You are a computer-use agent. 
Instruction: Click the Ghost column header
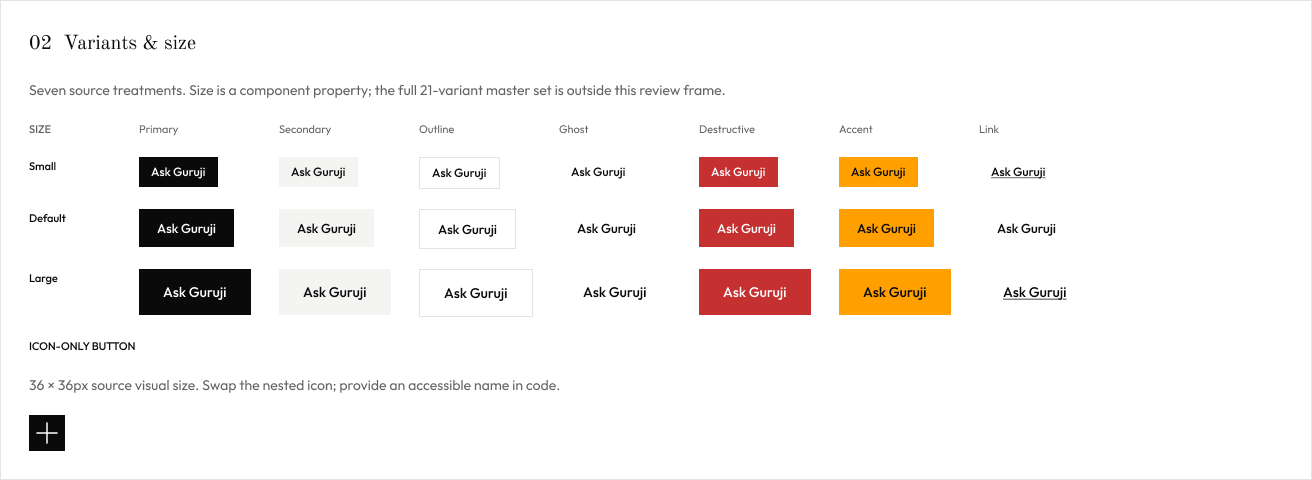click(574, 129)
